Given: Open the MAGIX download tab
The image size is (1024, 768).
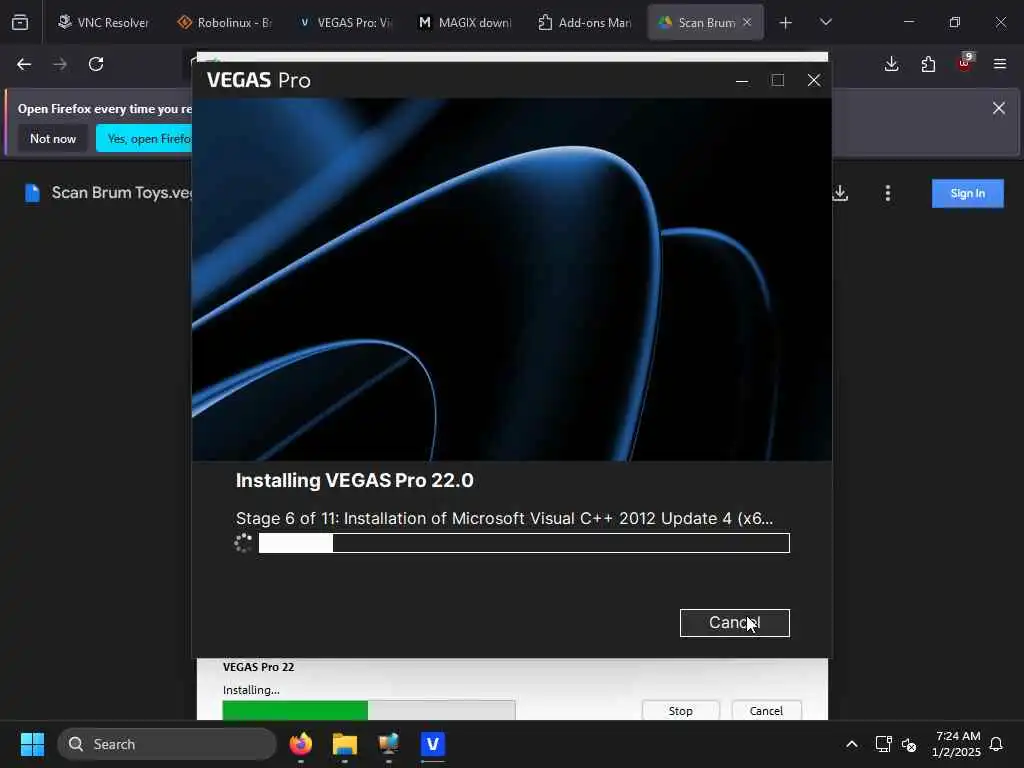Looking at the screenshot, I should [465, 22].
